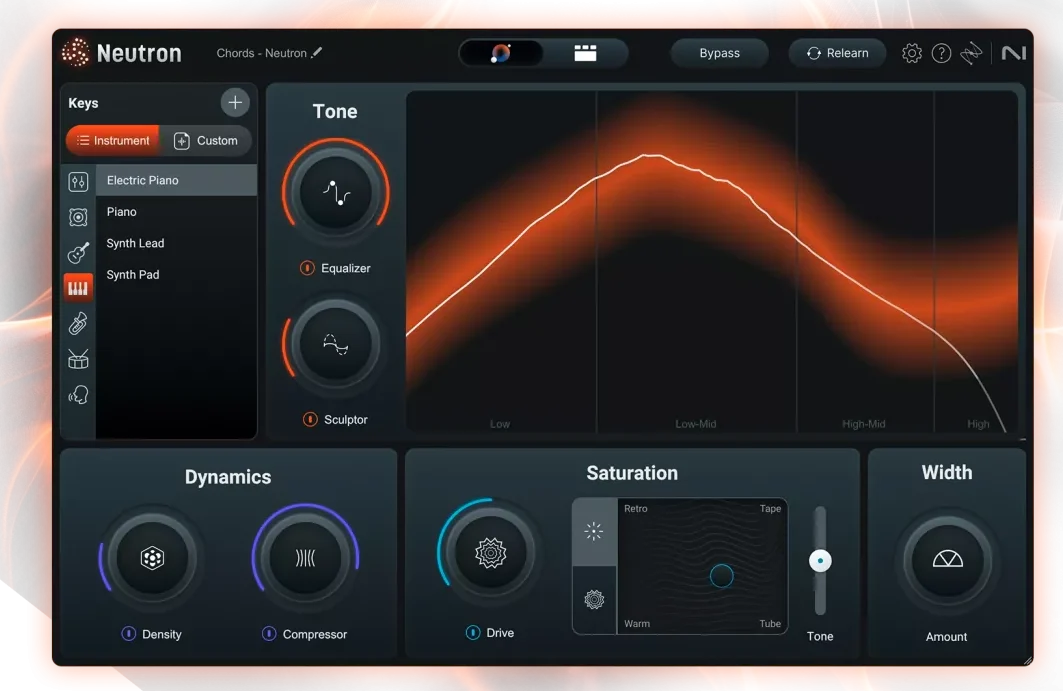Viewport: 1063px width, 691px height.
Task: Choose the guitar category icon
Action: 78,252
